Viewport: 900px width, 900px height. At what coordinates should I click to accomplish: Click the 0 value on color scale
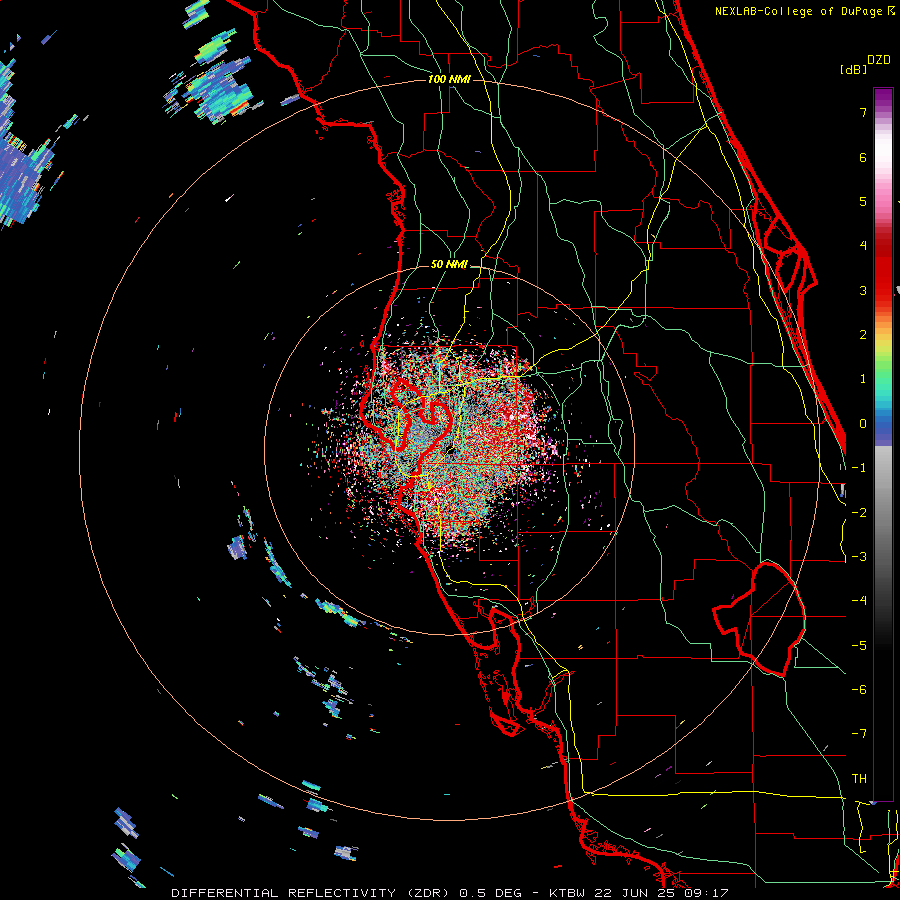[x=863, y=424]
